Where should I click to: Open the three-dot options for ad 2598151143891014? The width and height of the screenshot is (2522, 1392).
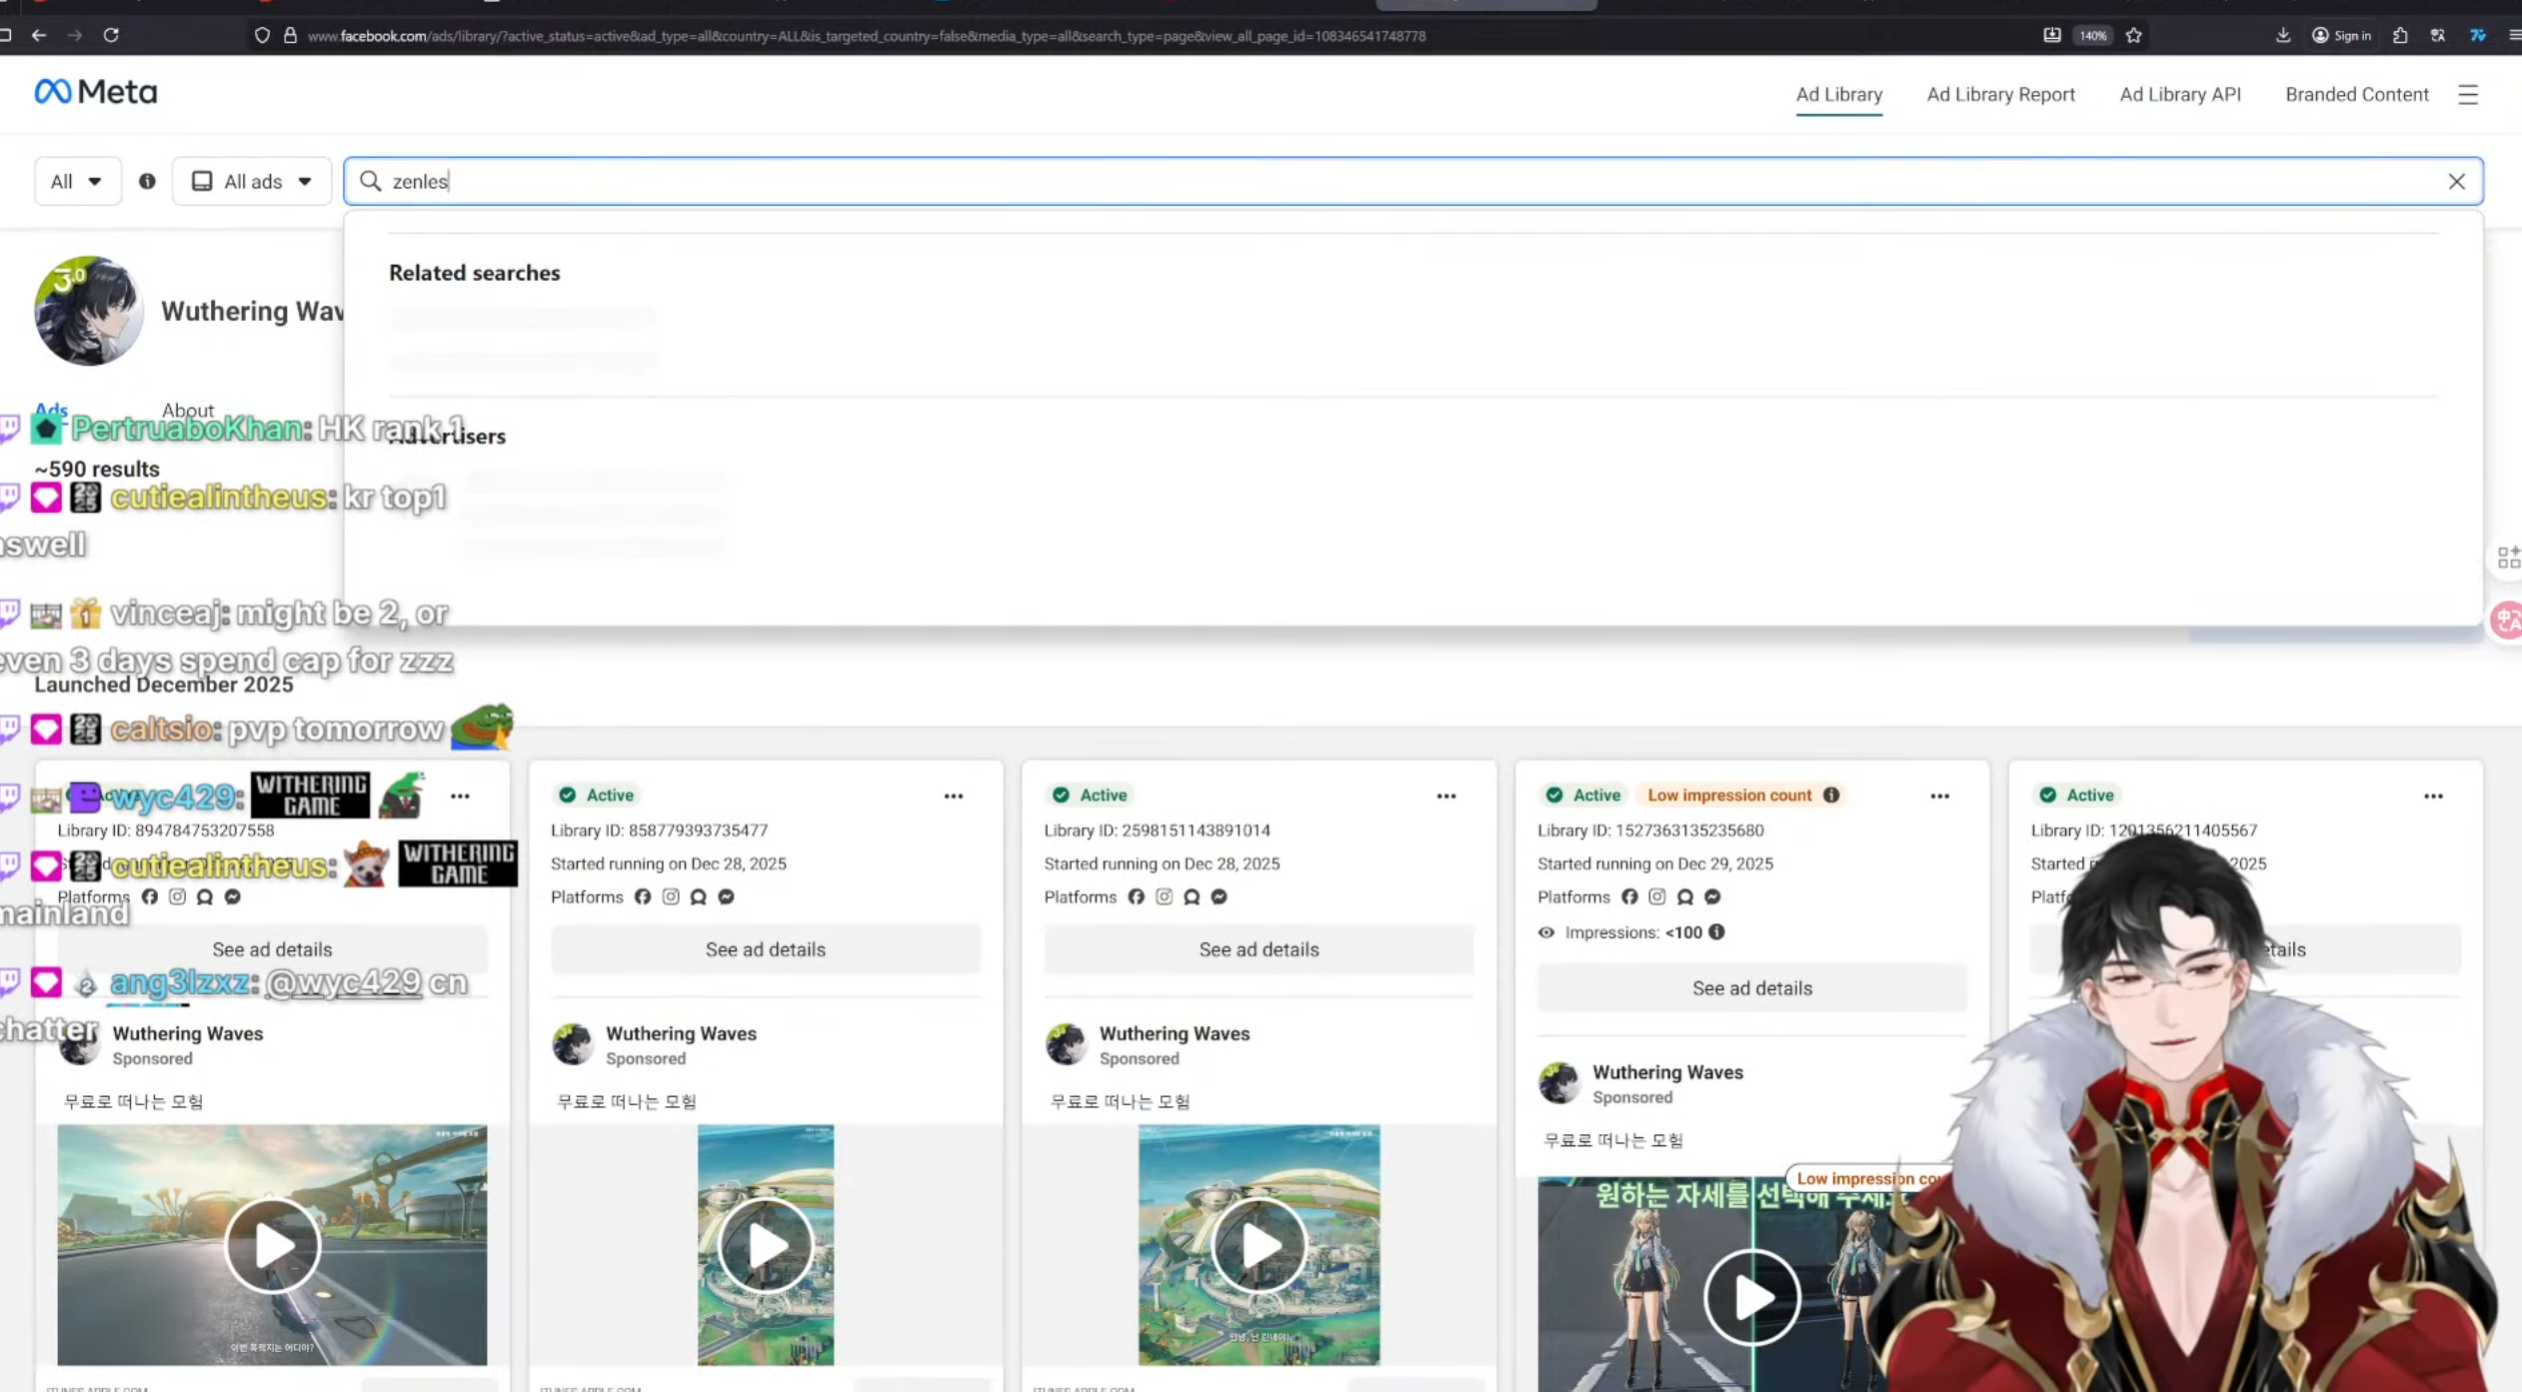pyautogui.click(x=1446, y=796)
